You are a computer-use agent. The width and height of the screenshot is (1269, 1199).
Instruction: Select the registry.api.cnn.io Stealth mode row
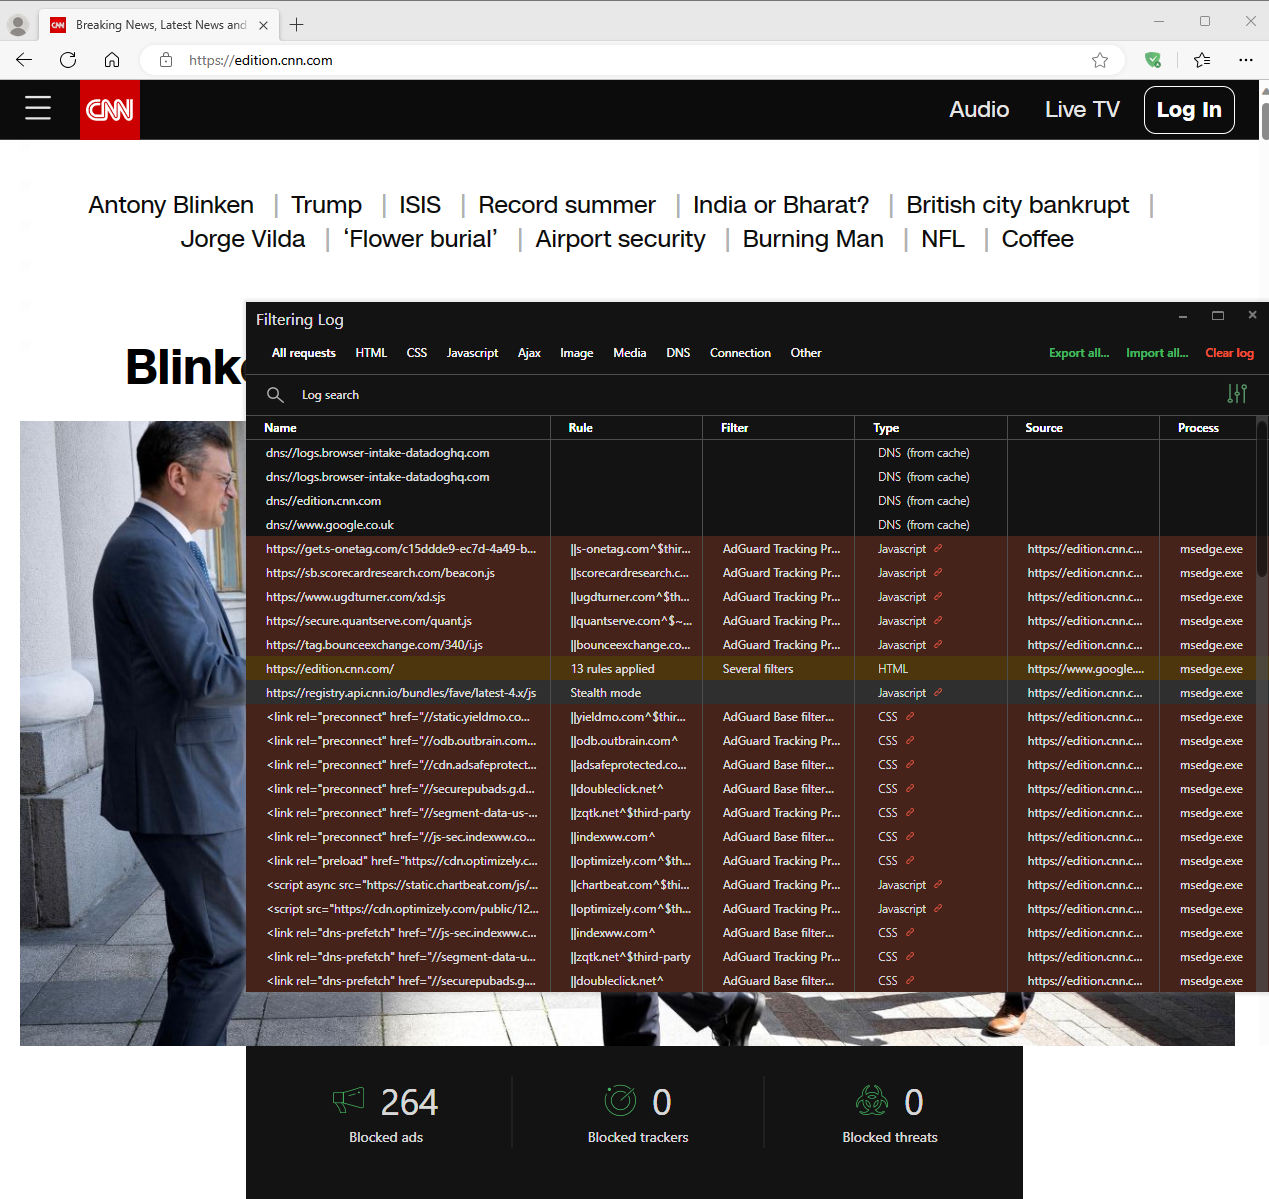751,693
